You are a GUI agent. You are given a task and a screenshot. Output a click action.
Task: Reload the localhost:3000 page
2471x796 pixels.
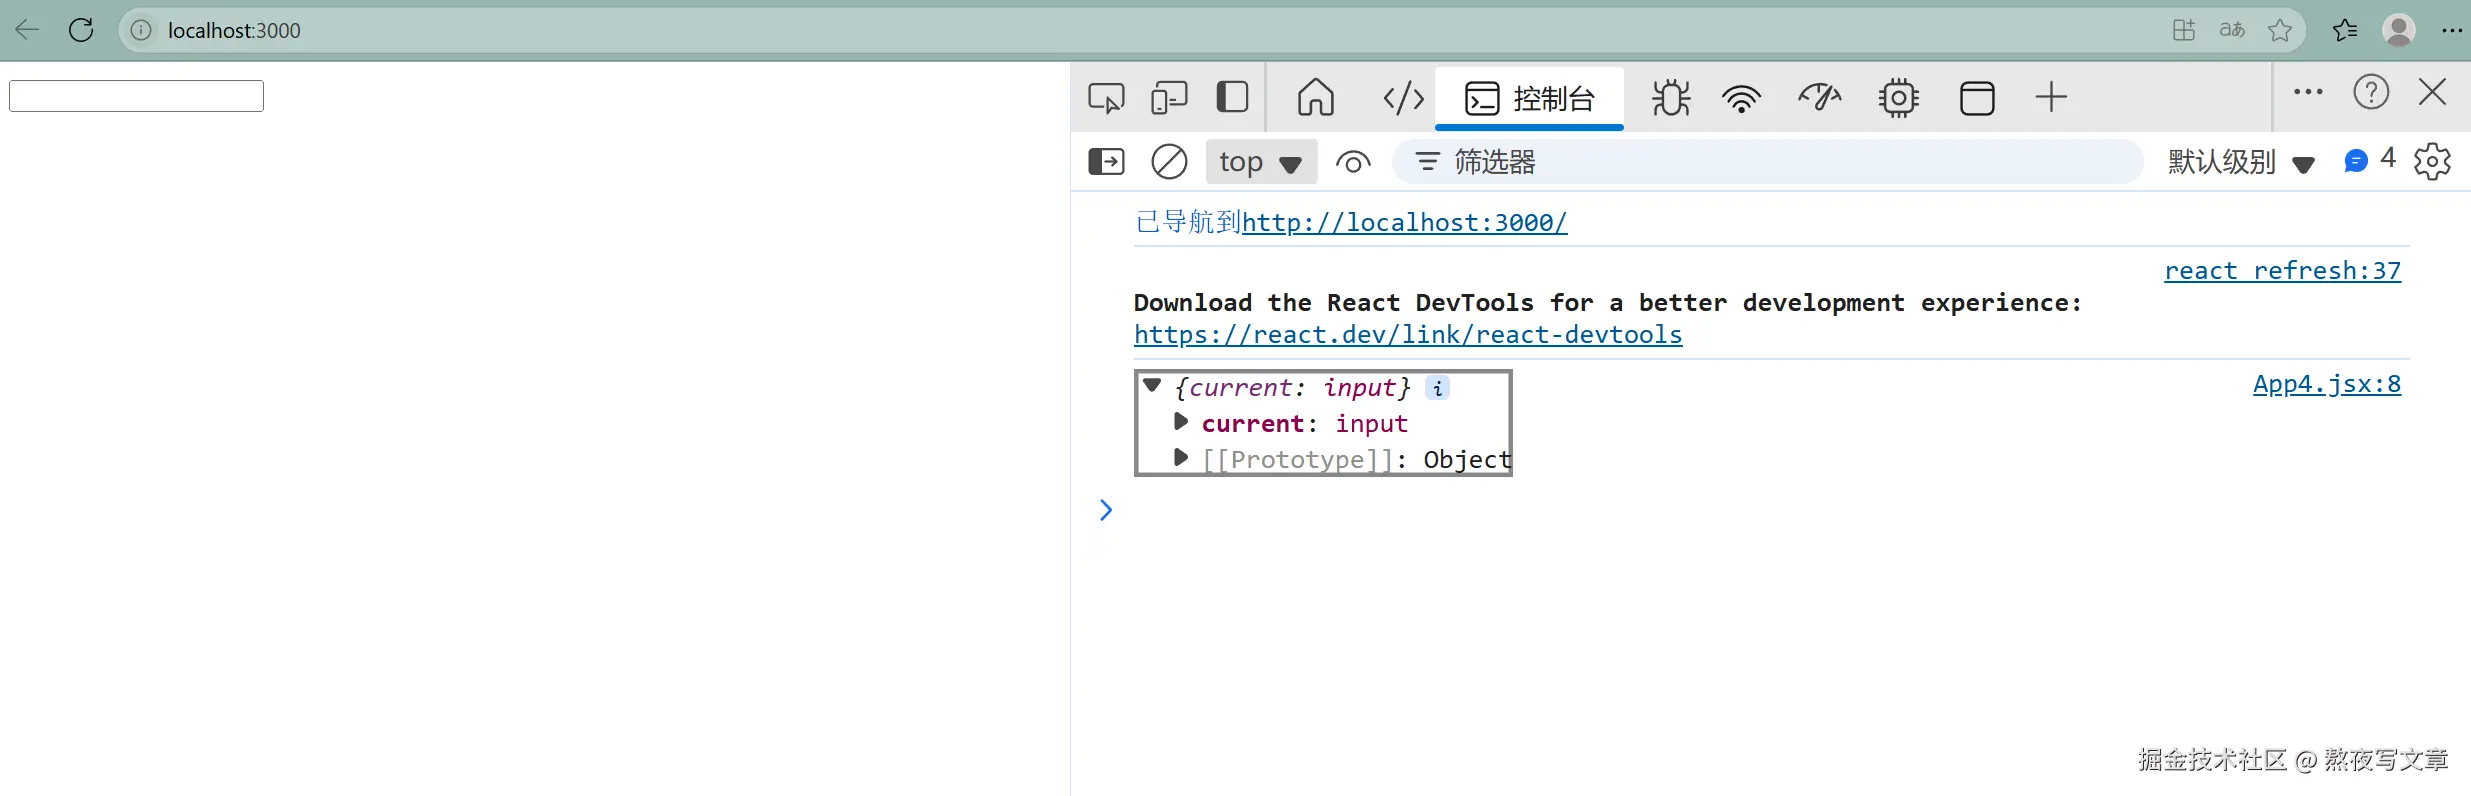pyautogui.click(x=81, y=30)
